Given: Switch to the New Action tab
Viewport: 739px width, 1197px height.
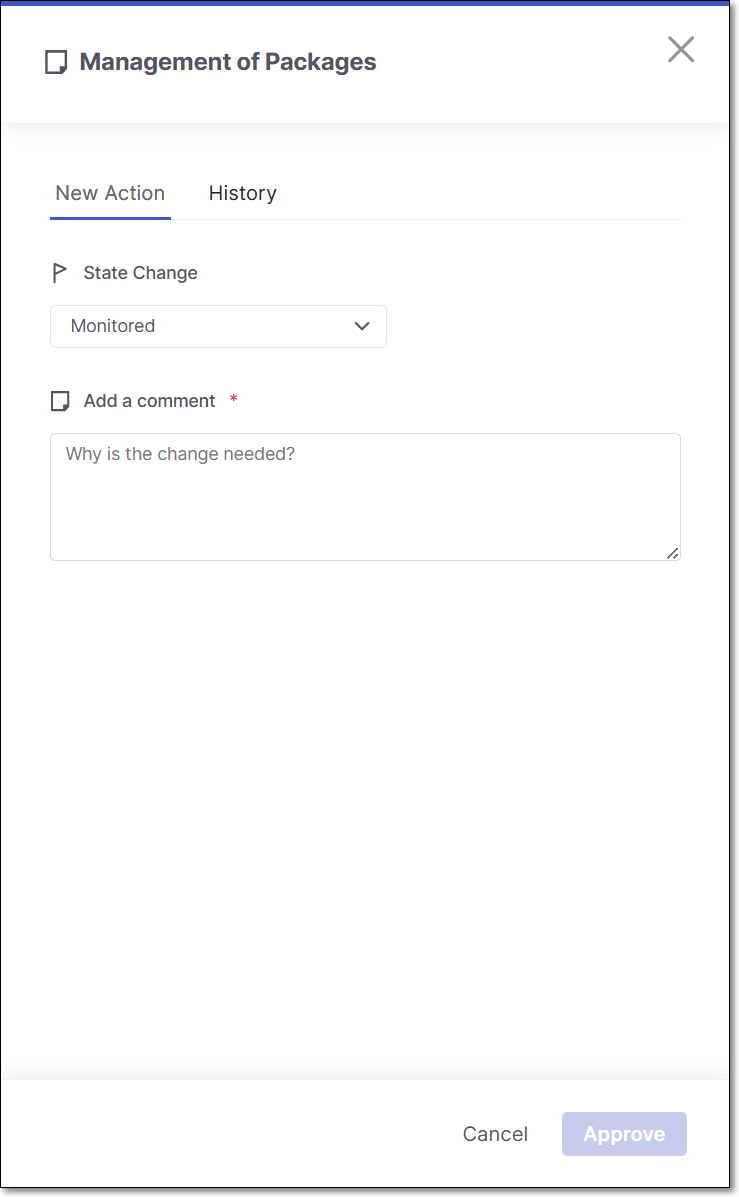Looking at the screenshot, I should pos(110,193).
